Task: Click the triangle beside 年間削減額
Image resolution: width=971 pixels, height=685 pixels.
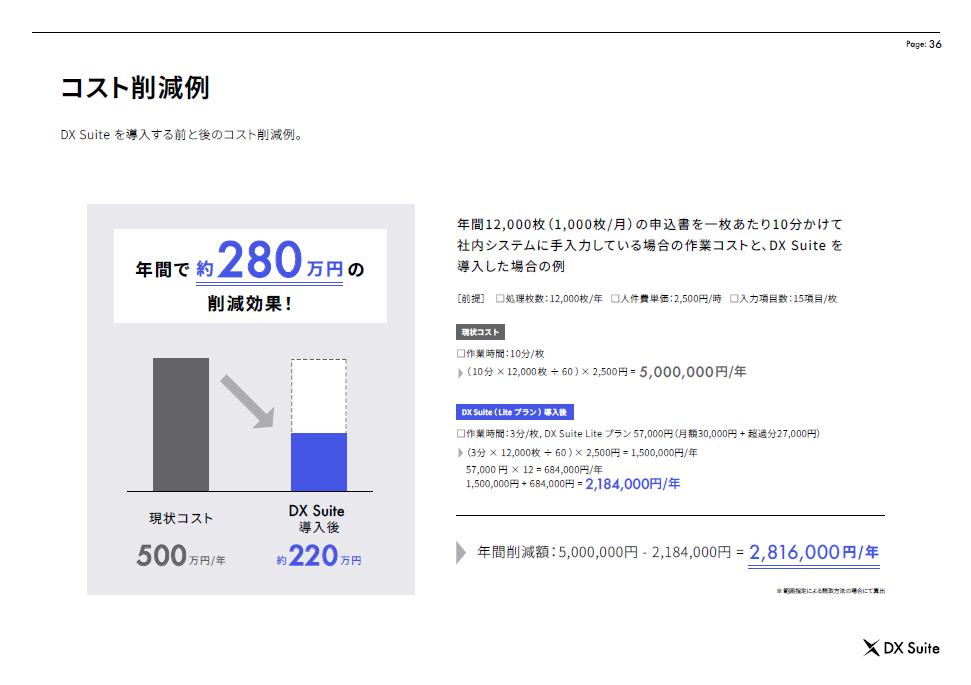Action: pos(461,552)
